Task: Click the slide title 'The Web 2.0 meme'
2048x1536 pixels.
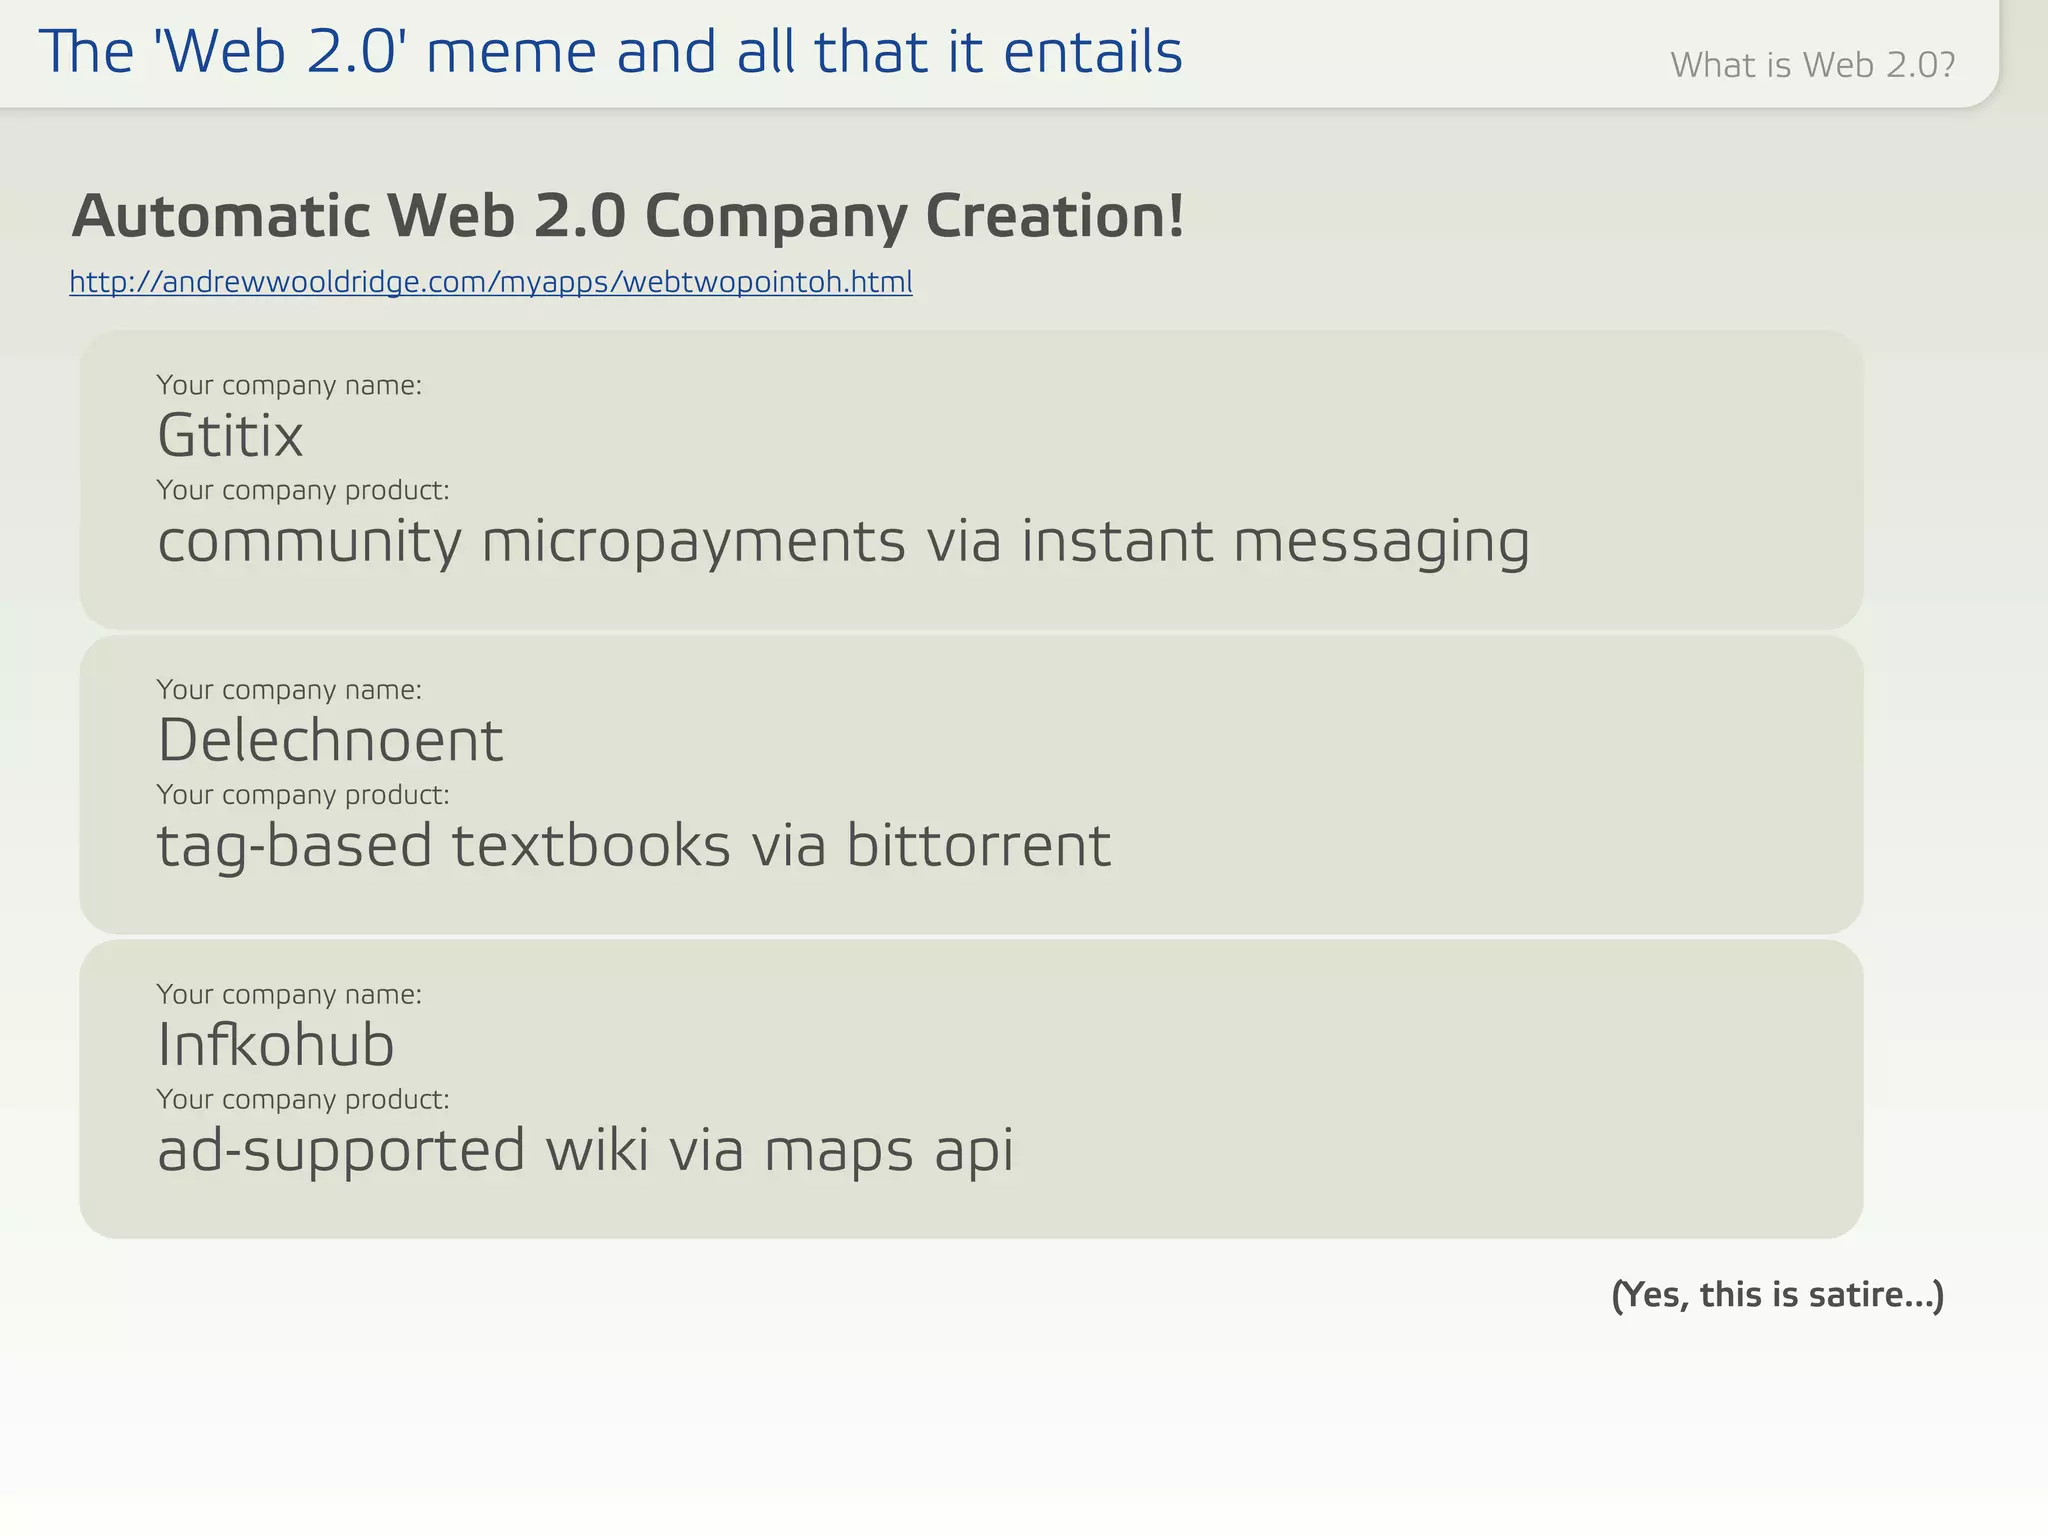Action: [x=611, y=52]
